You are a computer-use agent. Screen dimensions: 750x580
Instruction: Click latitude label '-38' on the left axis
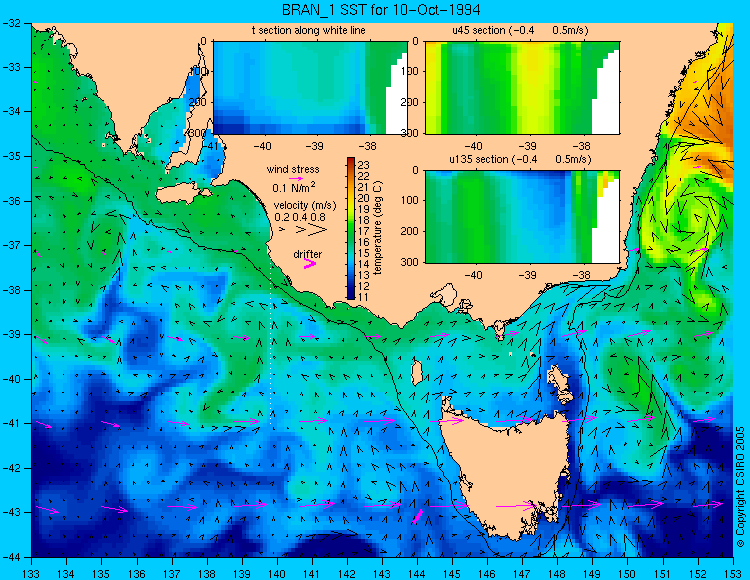coord(11,290)
